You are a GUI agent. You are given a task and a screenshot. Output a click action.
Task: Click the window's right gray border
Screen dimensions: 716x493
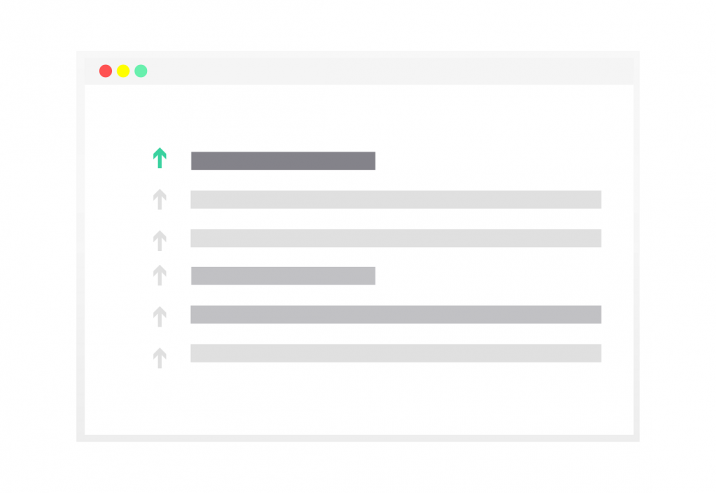636,250
